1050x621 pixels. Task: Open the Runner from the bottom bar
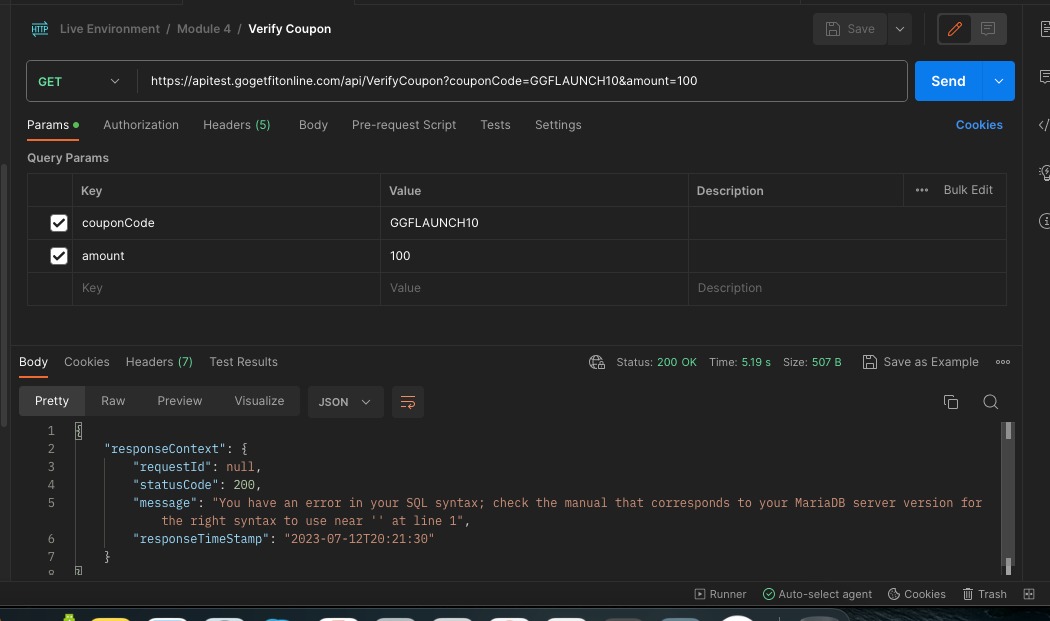point(721,594)
